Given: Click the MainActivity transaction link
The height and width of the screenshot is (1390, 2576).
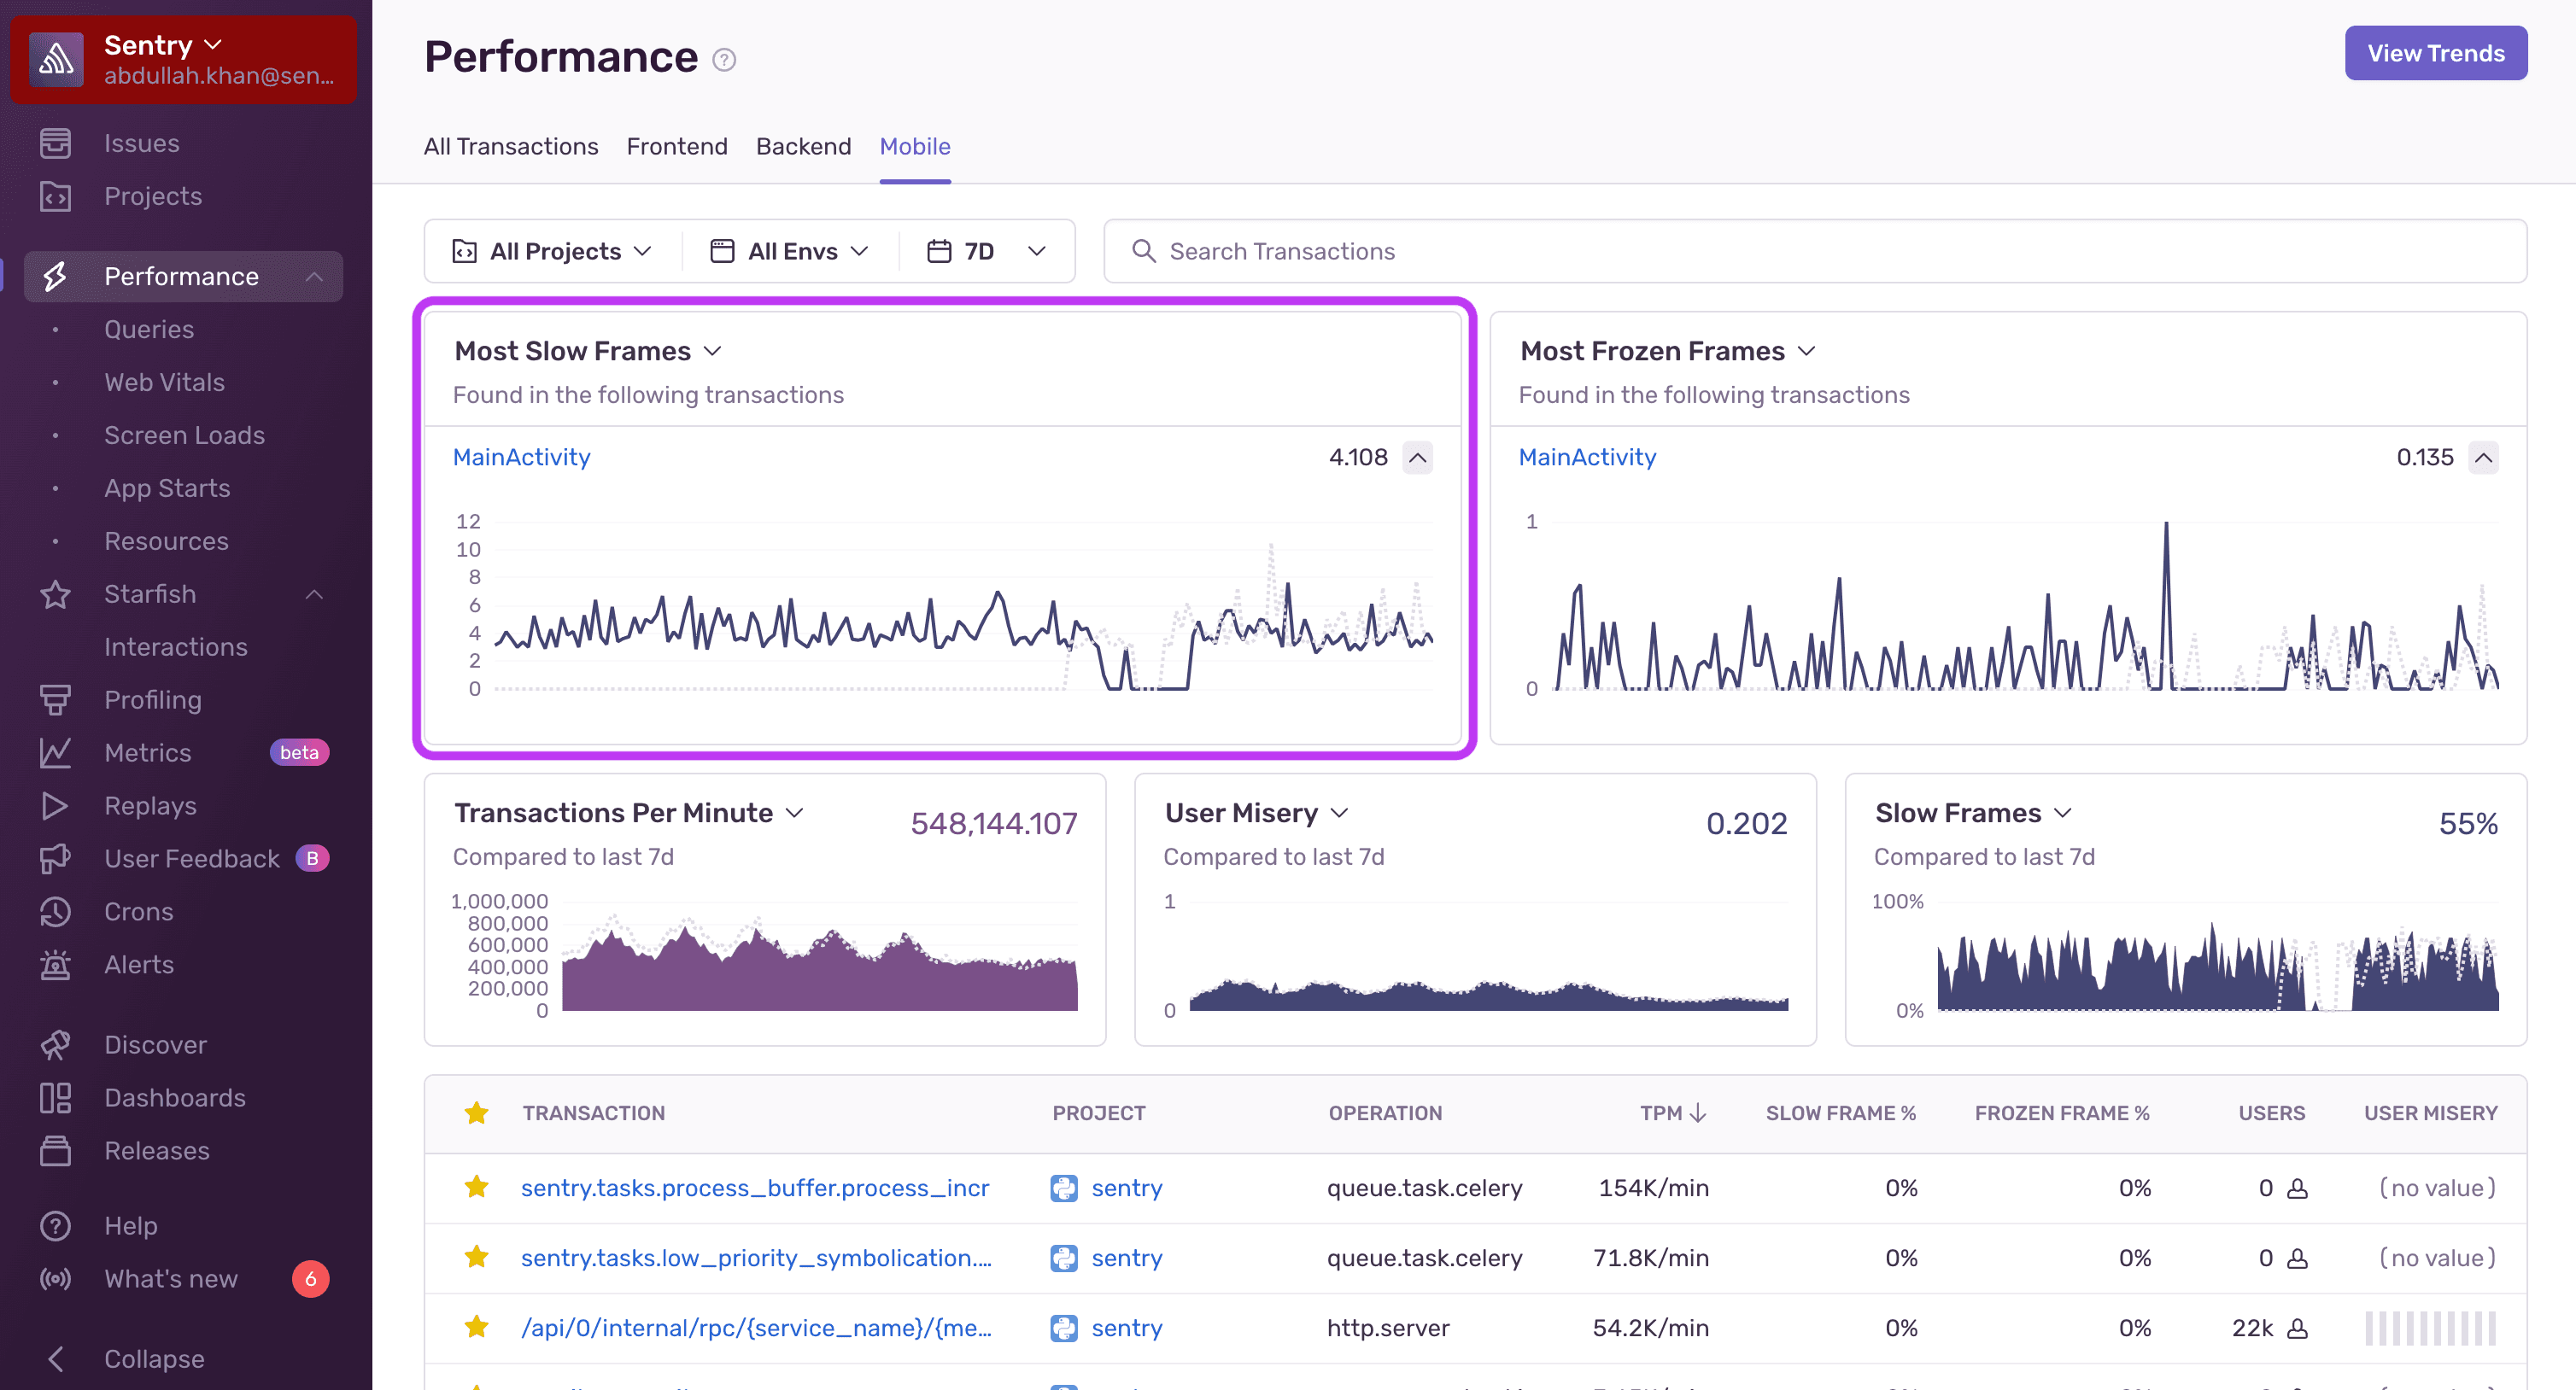Looking at the screenshot, I should pyautogui.click(x=518, y=455).
